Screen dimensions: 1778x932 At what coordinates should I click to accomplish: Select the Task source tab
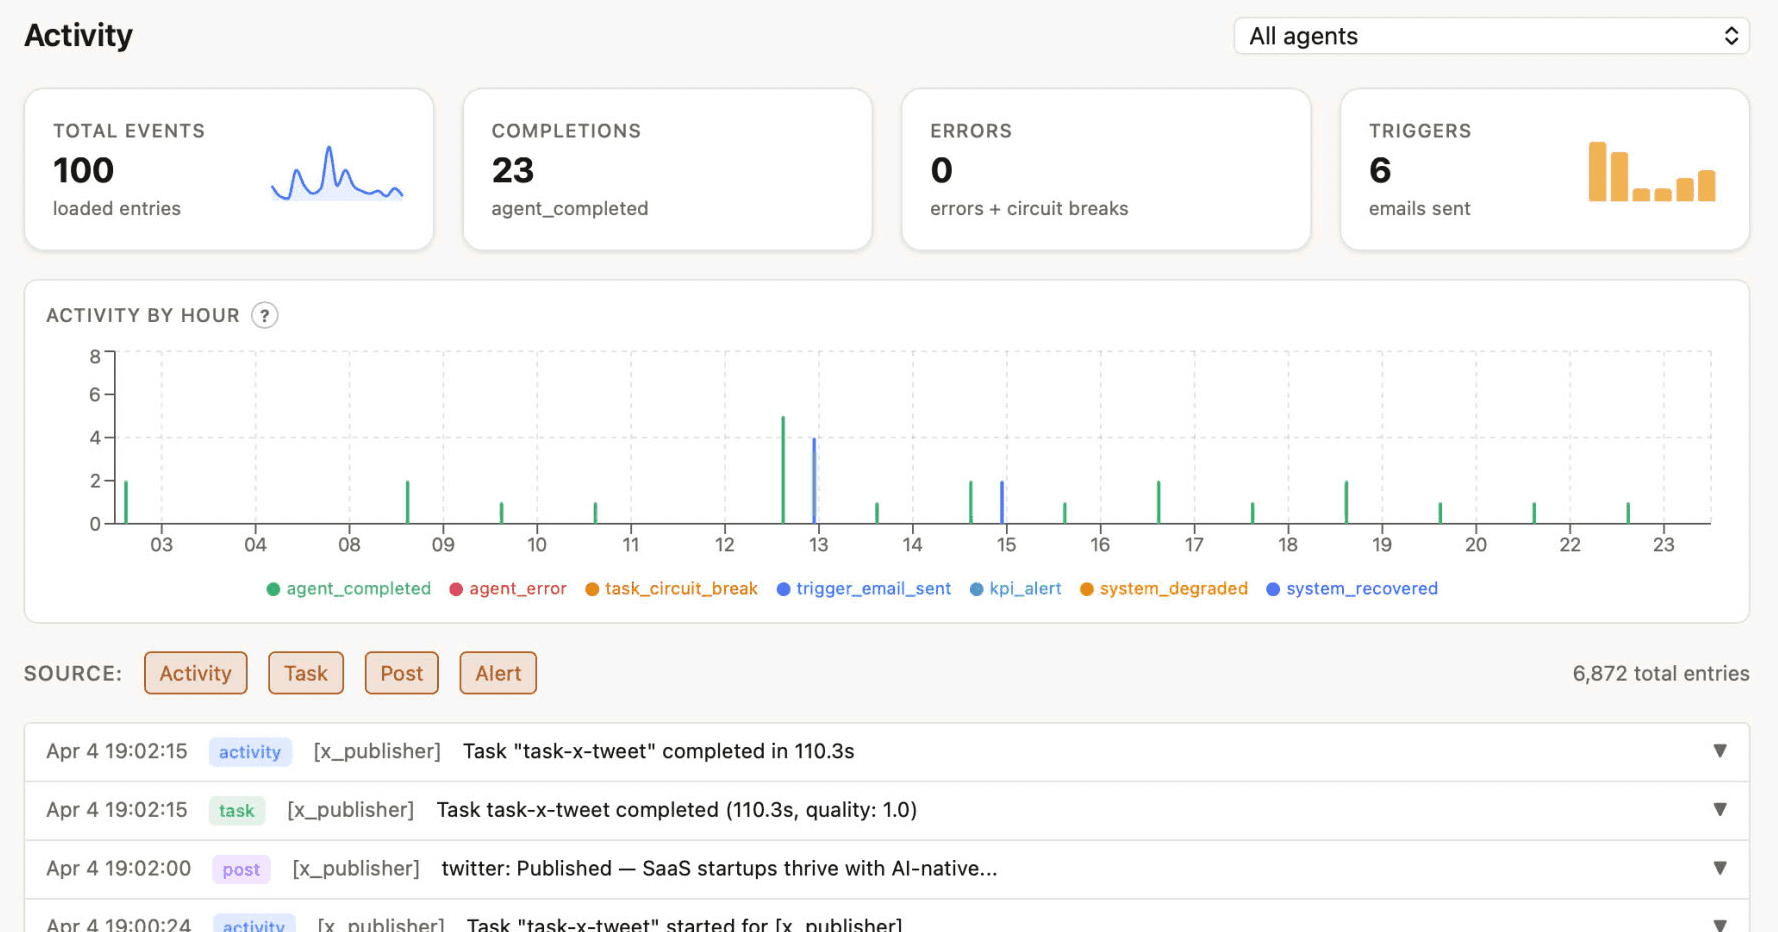click(306, 673)
